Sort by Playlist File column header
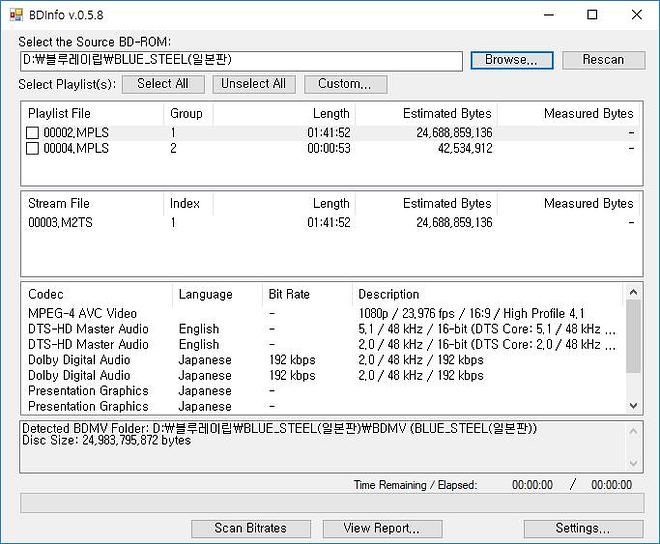 tap(60, 114)
